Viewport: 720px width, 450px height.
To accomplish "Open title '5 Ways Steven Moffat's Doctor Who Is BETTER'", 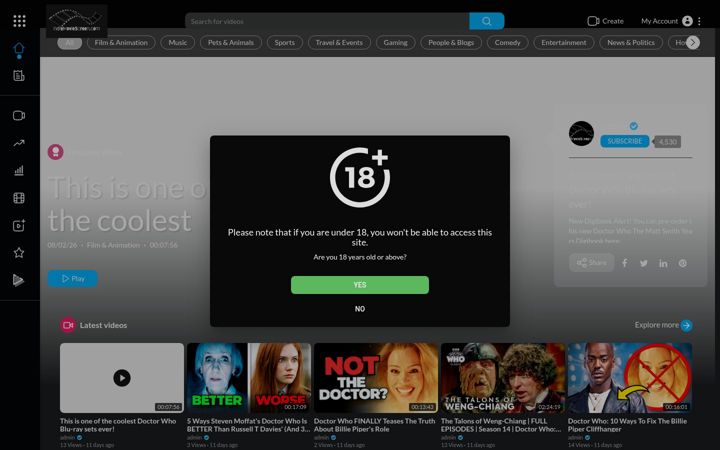I will point(248,425).
